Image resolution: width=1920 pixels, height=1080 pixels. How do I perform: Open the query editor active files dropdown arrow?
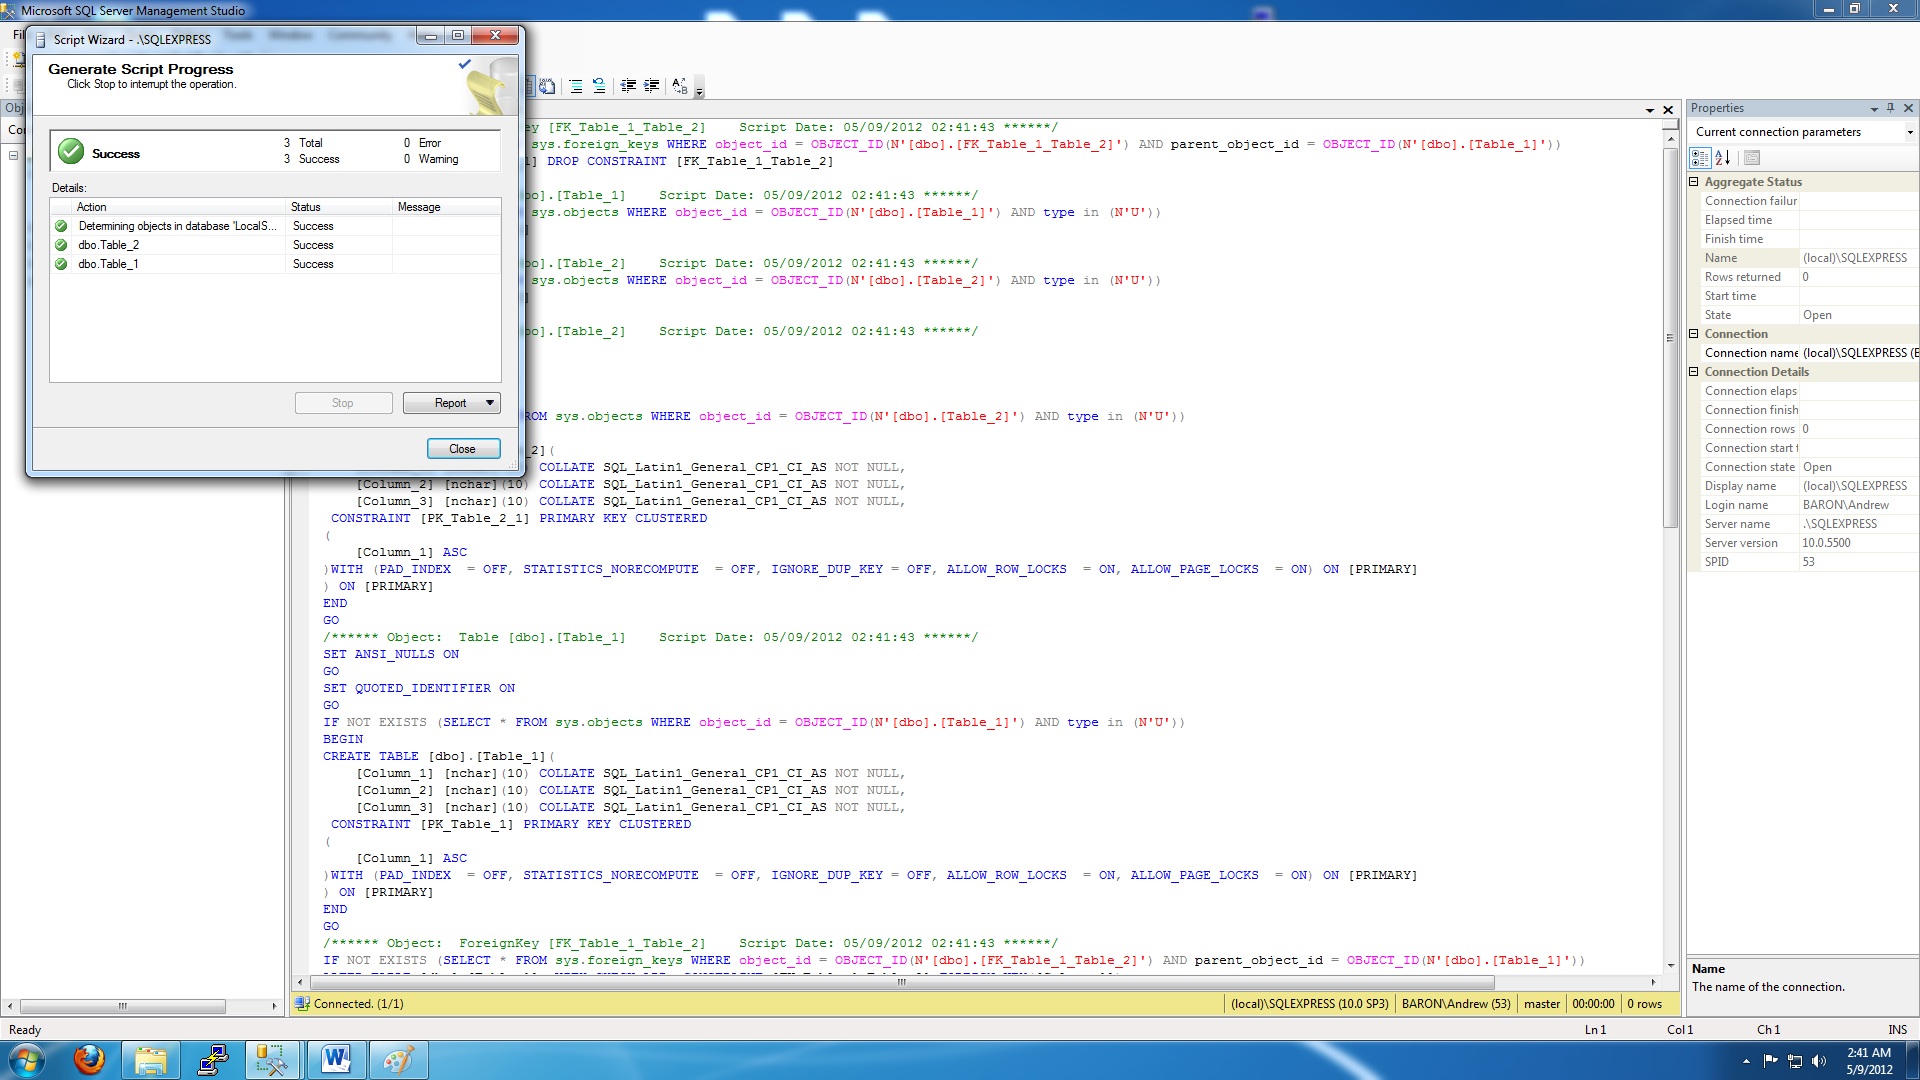coord(1649,110)
